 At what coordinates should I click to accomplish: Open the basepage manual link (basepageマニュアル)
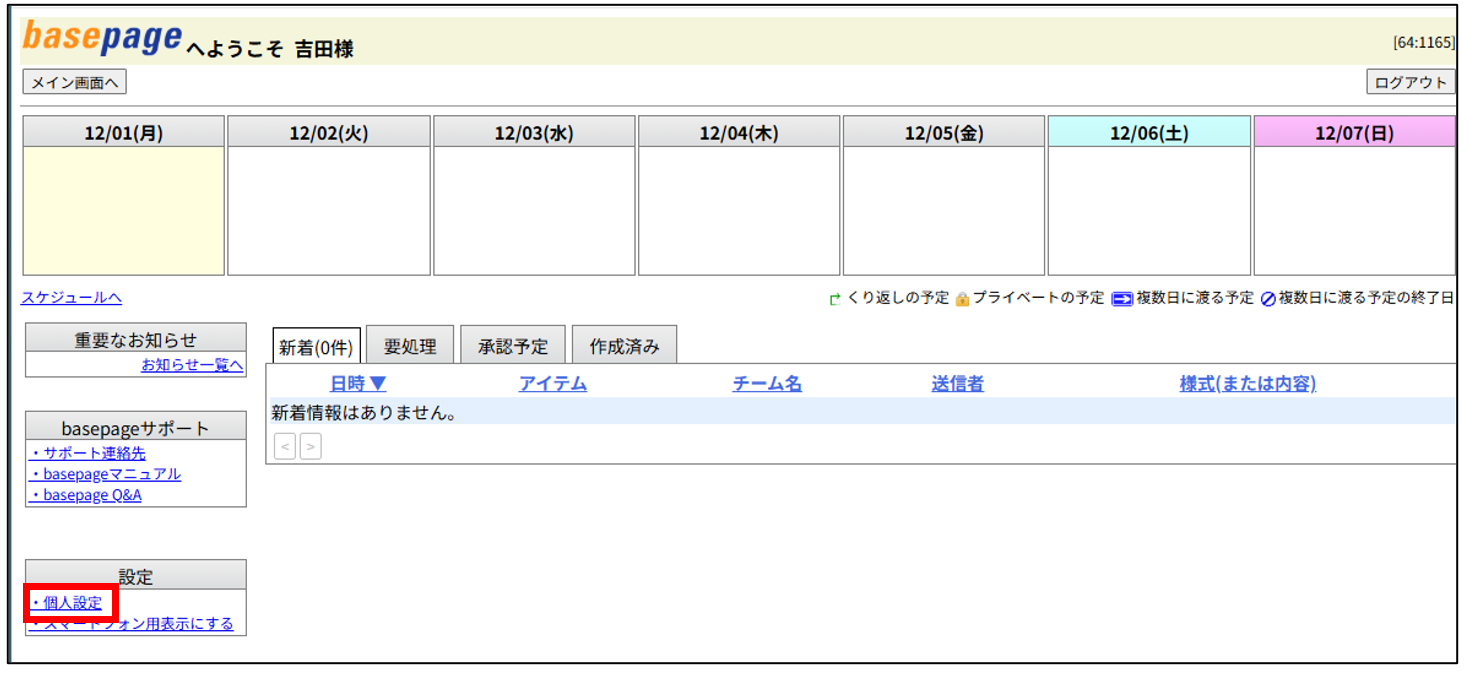(x=105, y=474)
